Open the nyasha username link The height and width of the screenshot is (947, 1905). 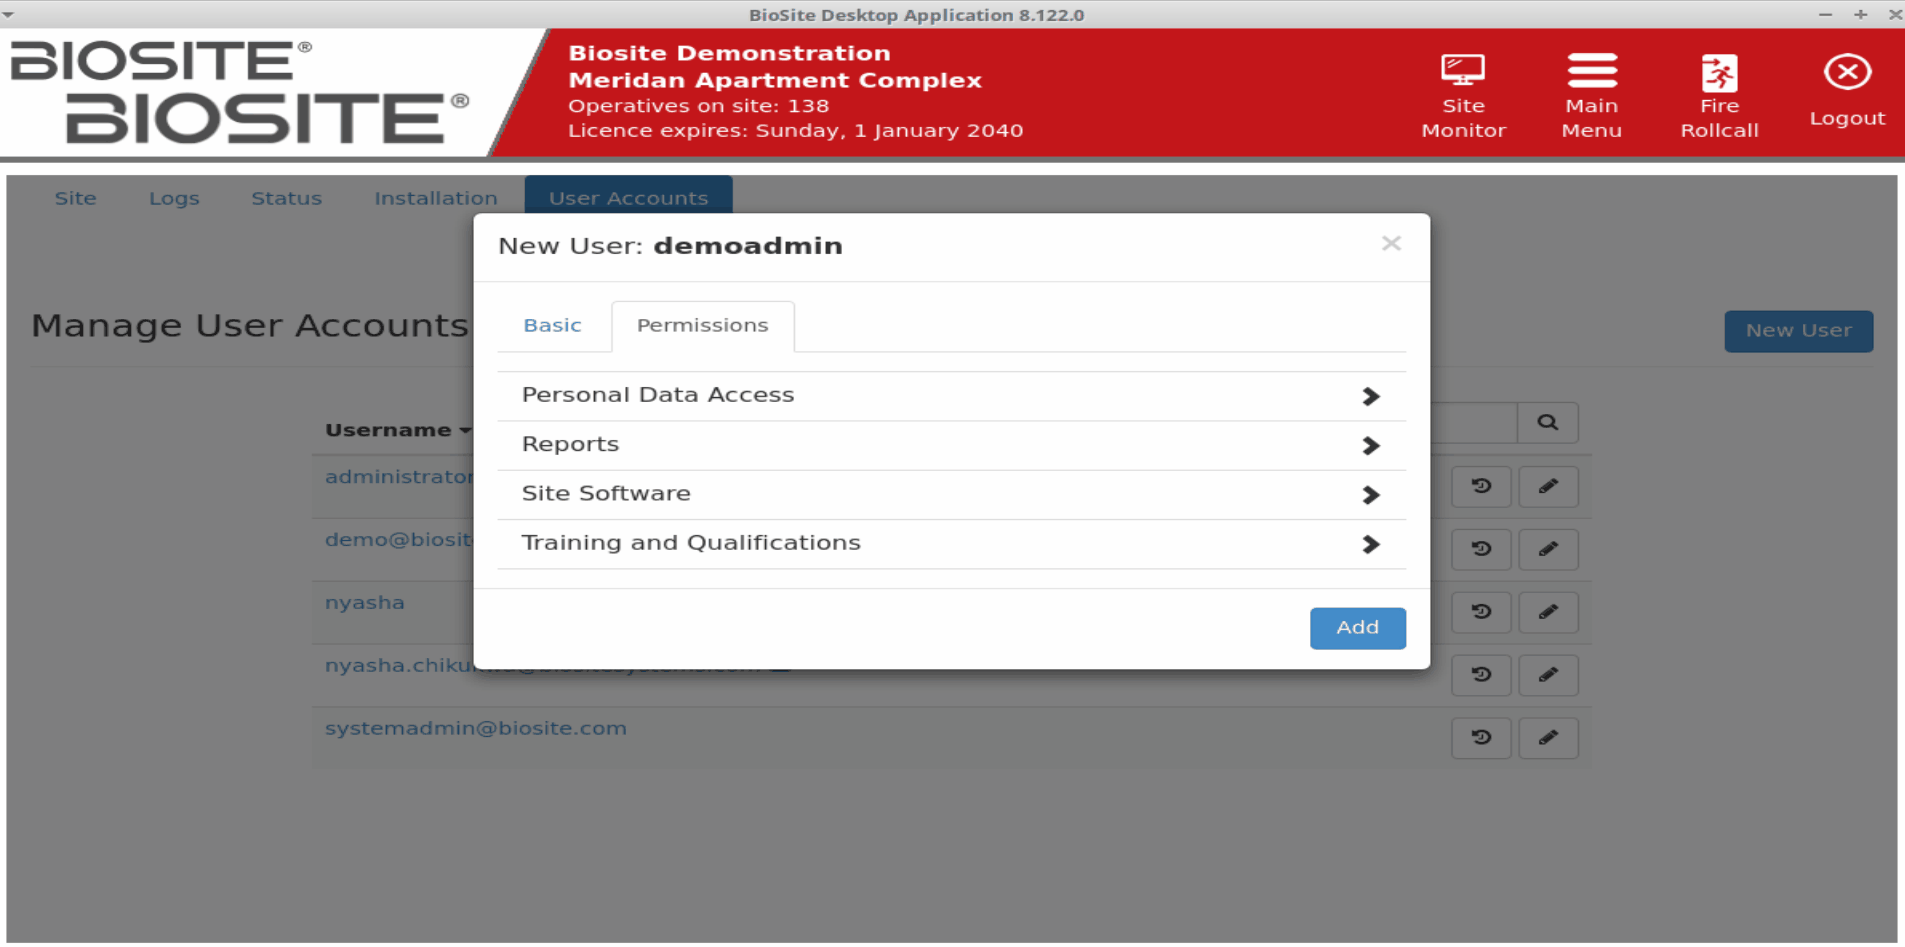[x=364, y=603]
